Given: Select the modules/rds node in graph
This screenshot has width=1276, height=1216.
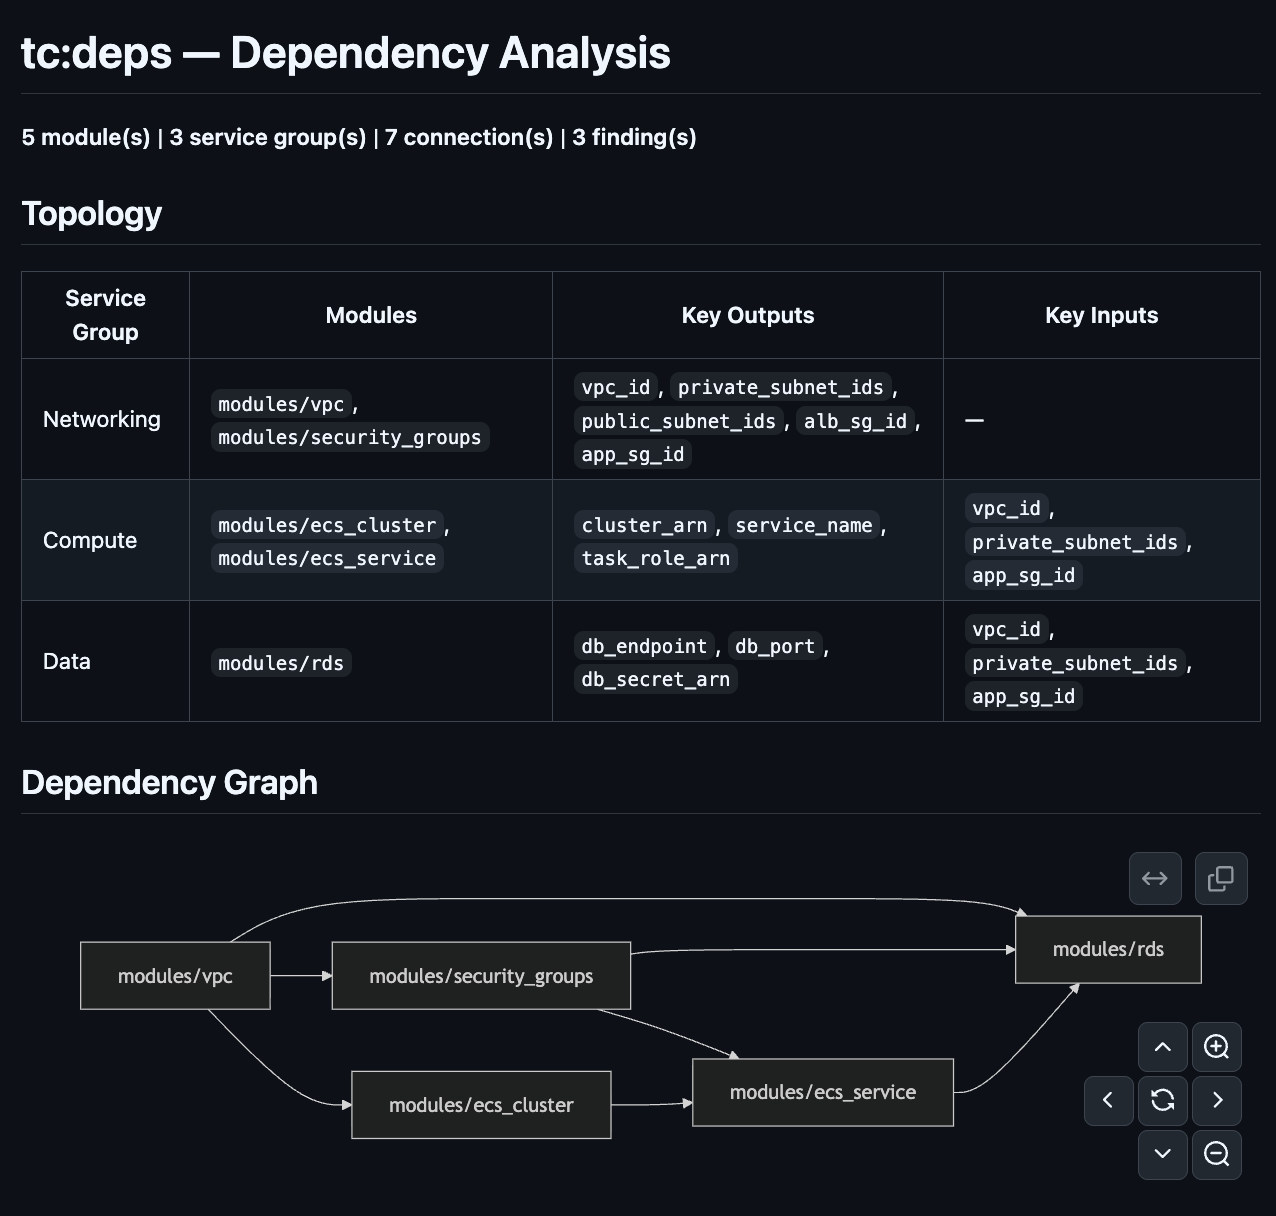Looking at the screenshot, I should pyautogui.click(x=1108, y=950).
